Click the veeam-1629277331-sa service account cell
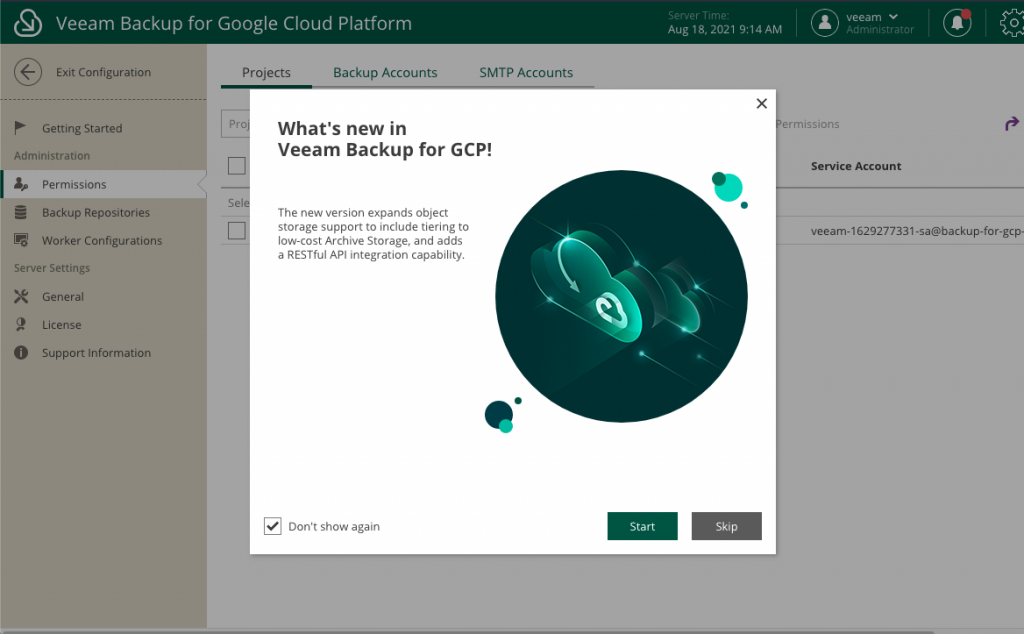 (917, 230)
